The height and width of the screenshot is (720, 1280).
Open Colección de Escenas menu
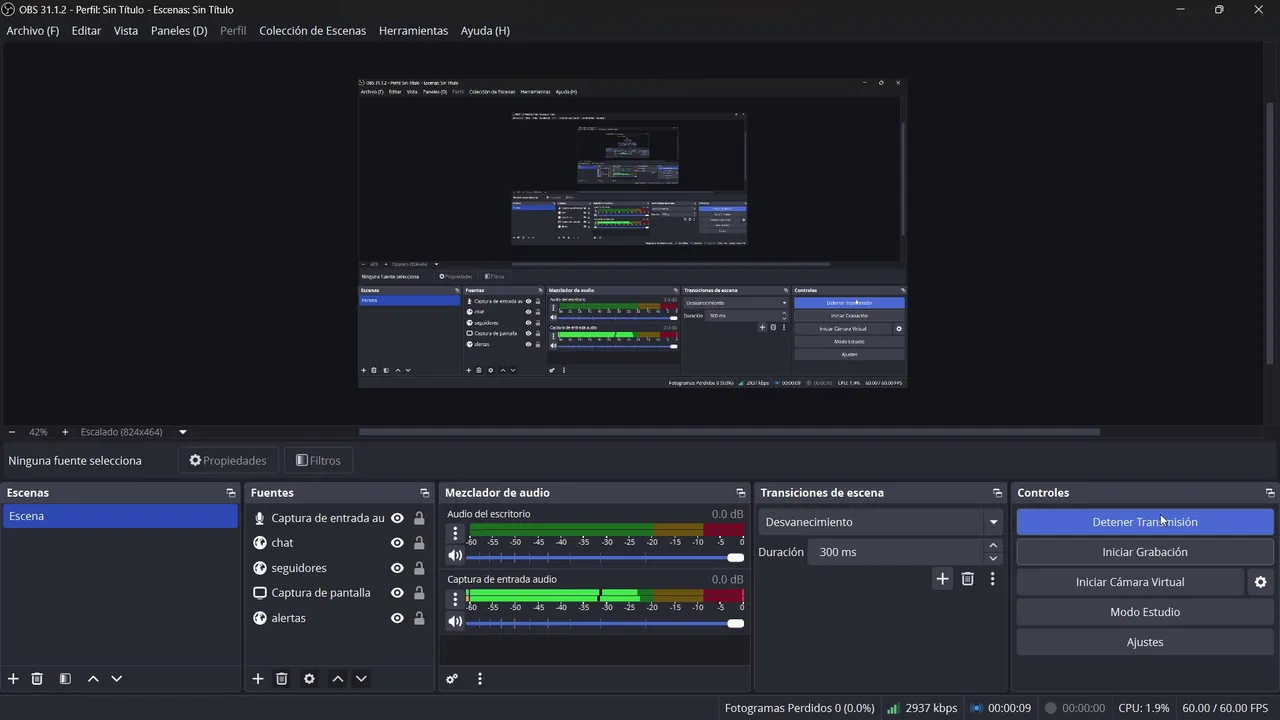click(313, 31)
